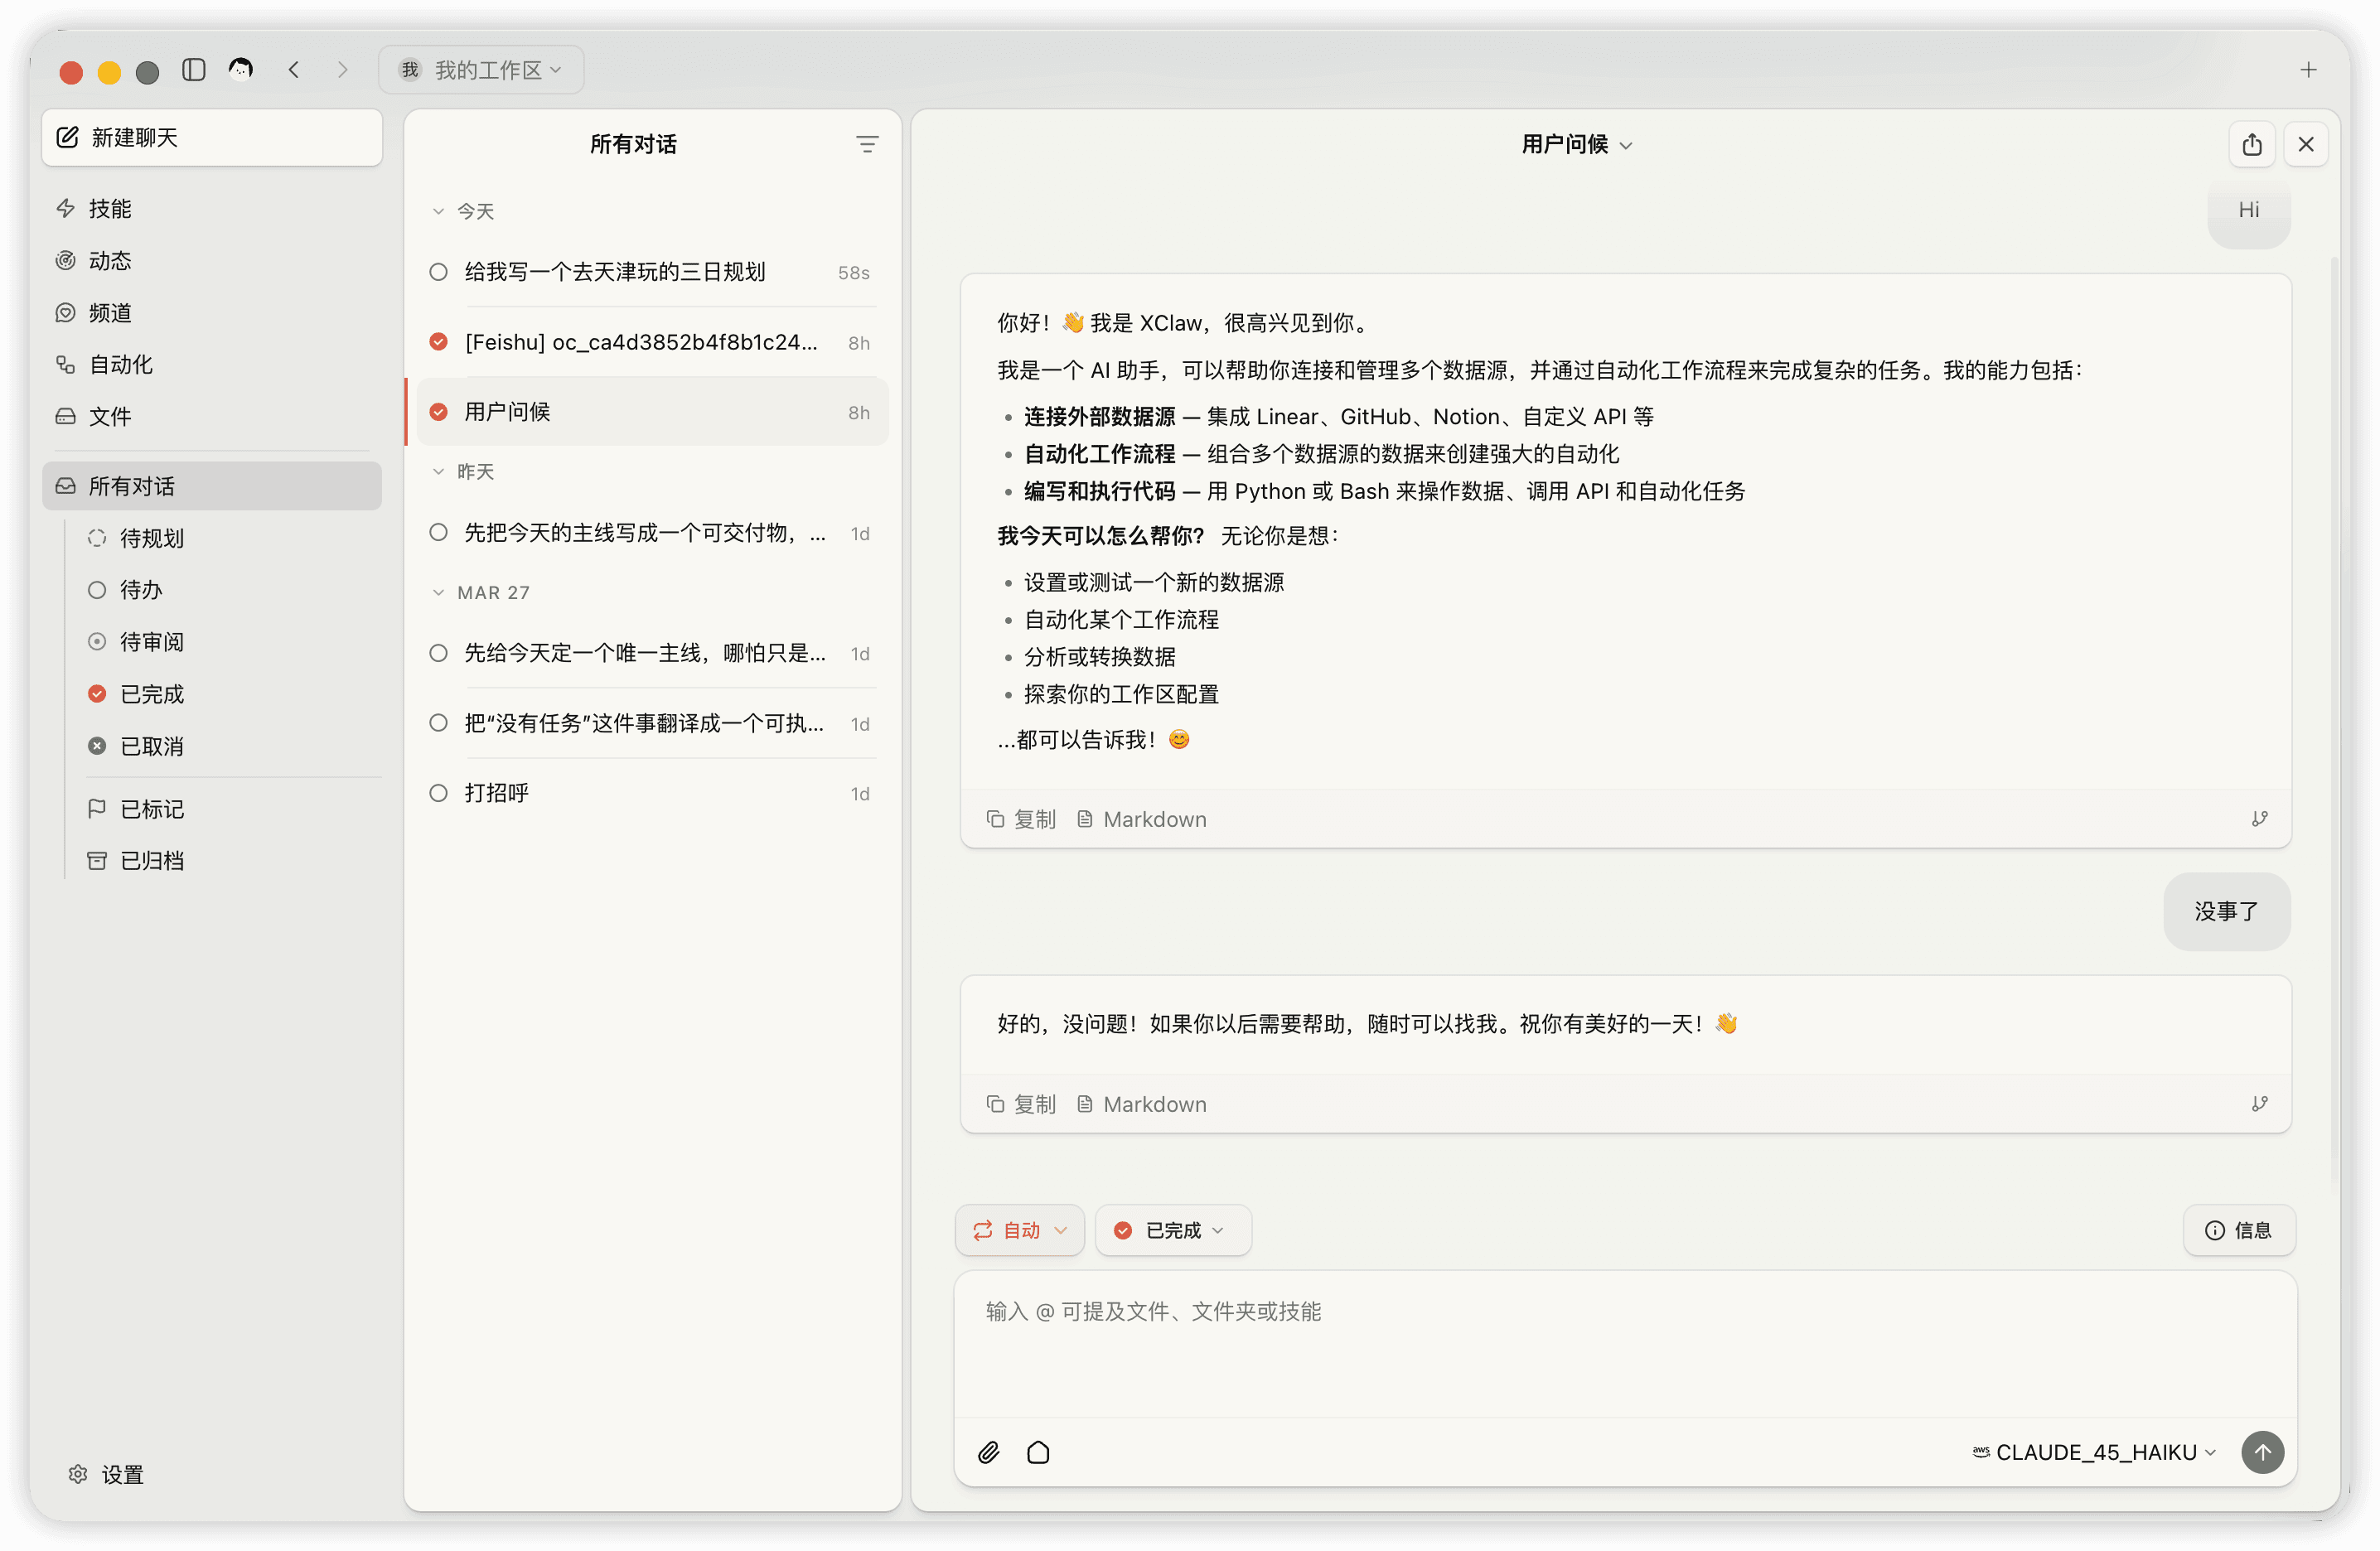This screenshot has width=2380, height=1551.
Task: Click the 信息 button above the input
Action: click(2239, 1230)
